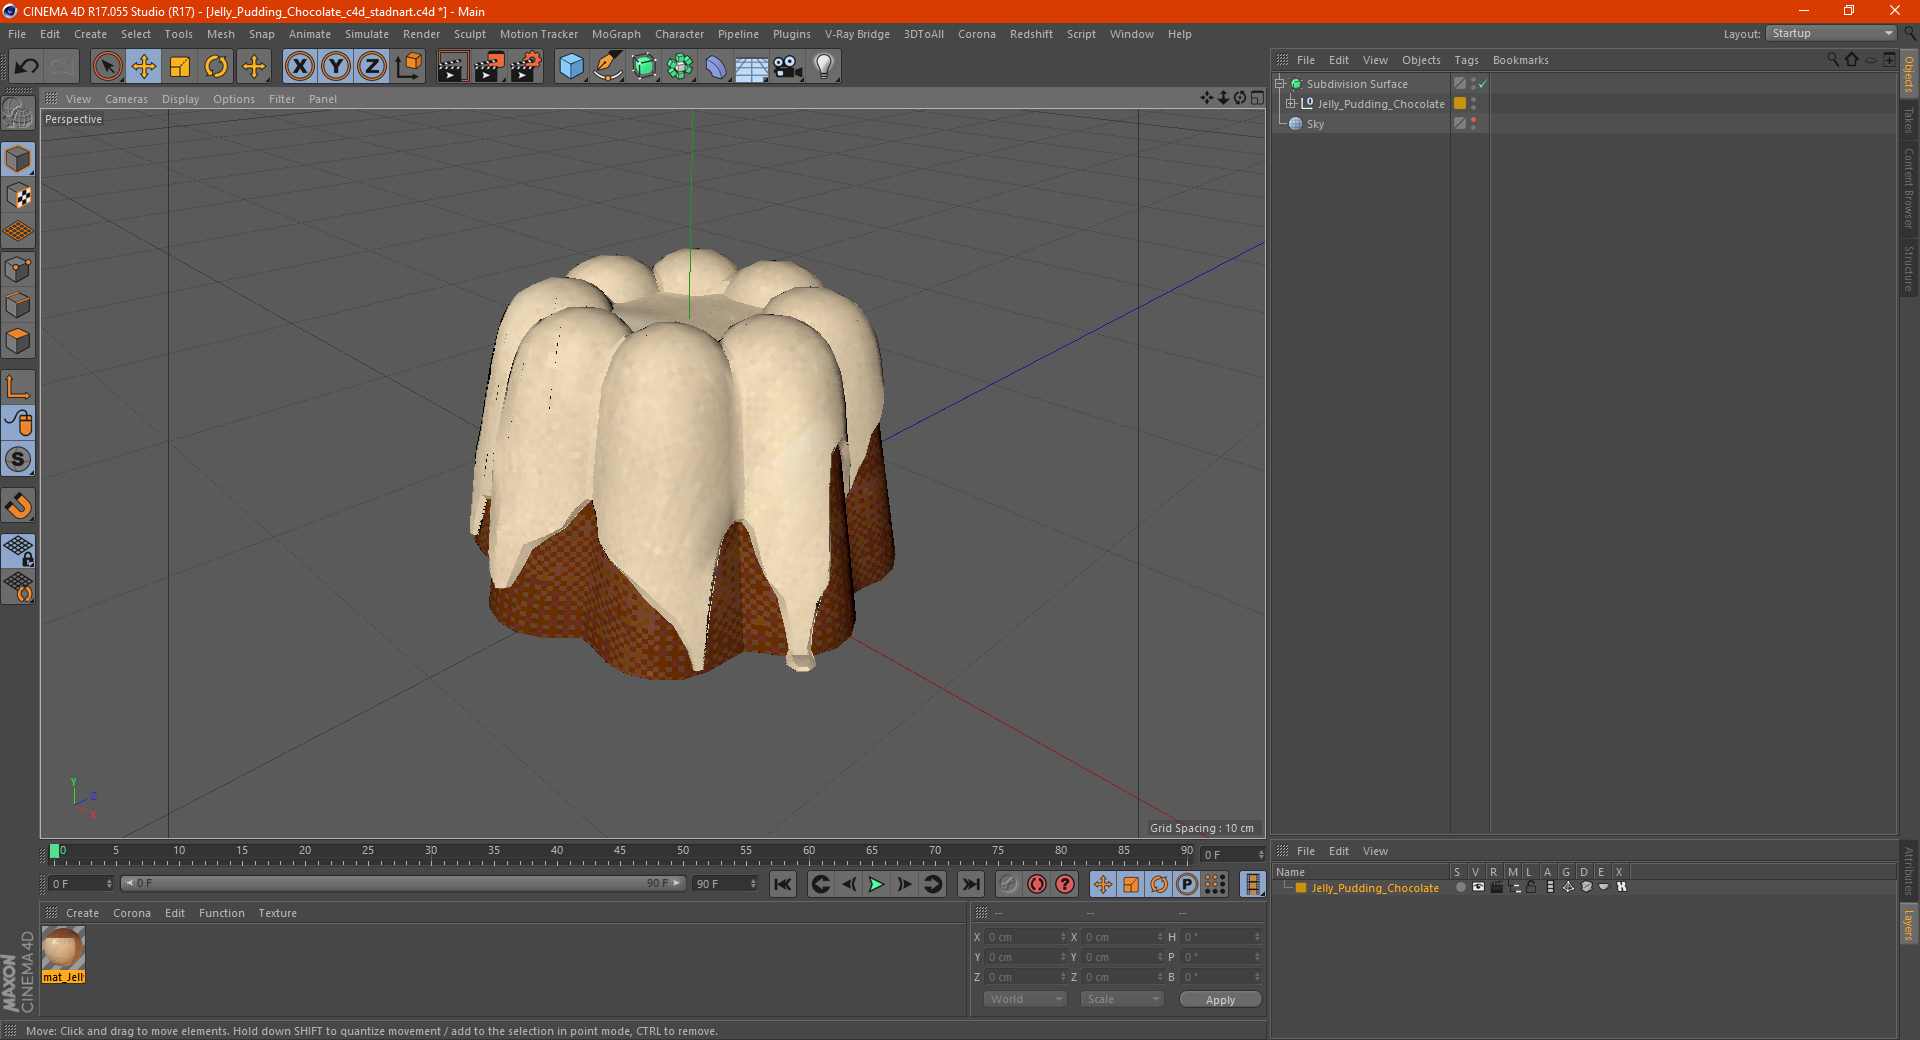Viewport: 1920px width, 1040px height.
Task: Toggle X axis lock
Action: (299, 67)
